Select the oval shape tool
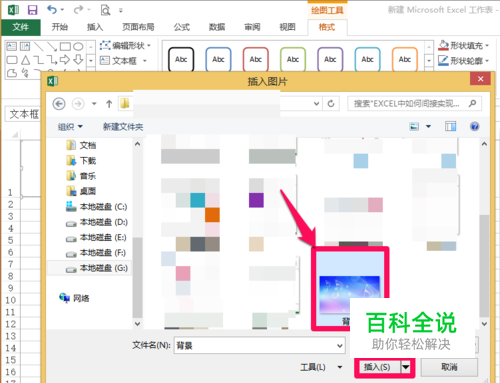This screenshot has height=383, width=500. point(78,46)
